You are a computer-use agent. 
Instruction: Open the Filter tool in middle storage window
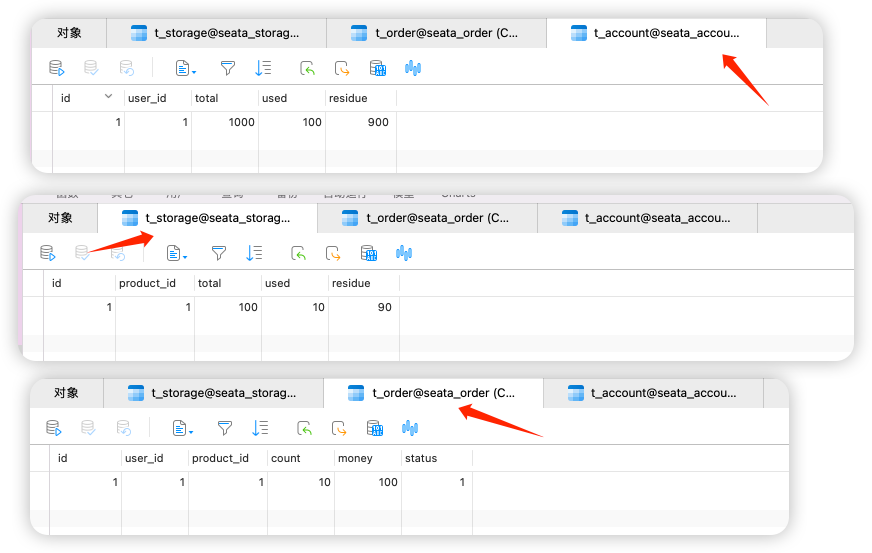[x=219, y=253]
